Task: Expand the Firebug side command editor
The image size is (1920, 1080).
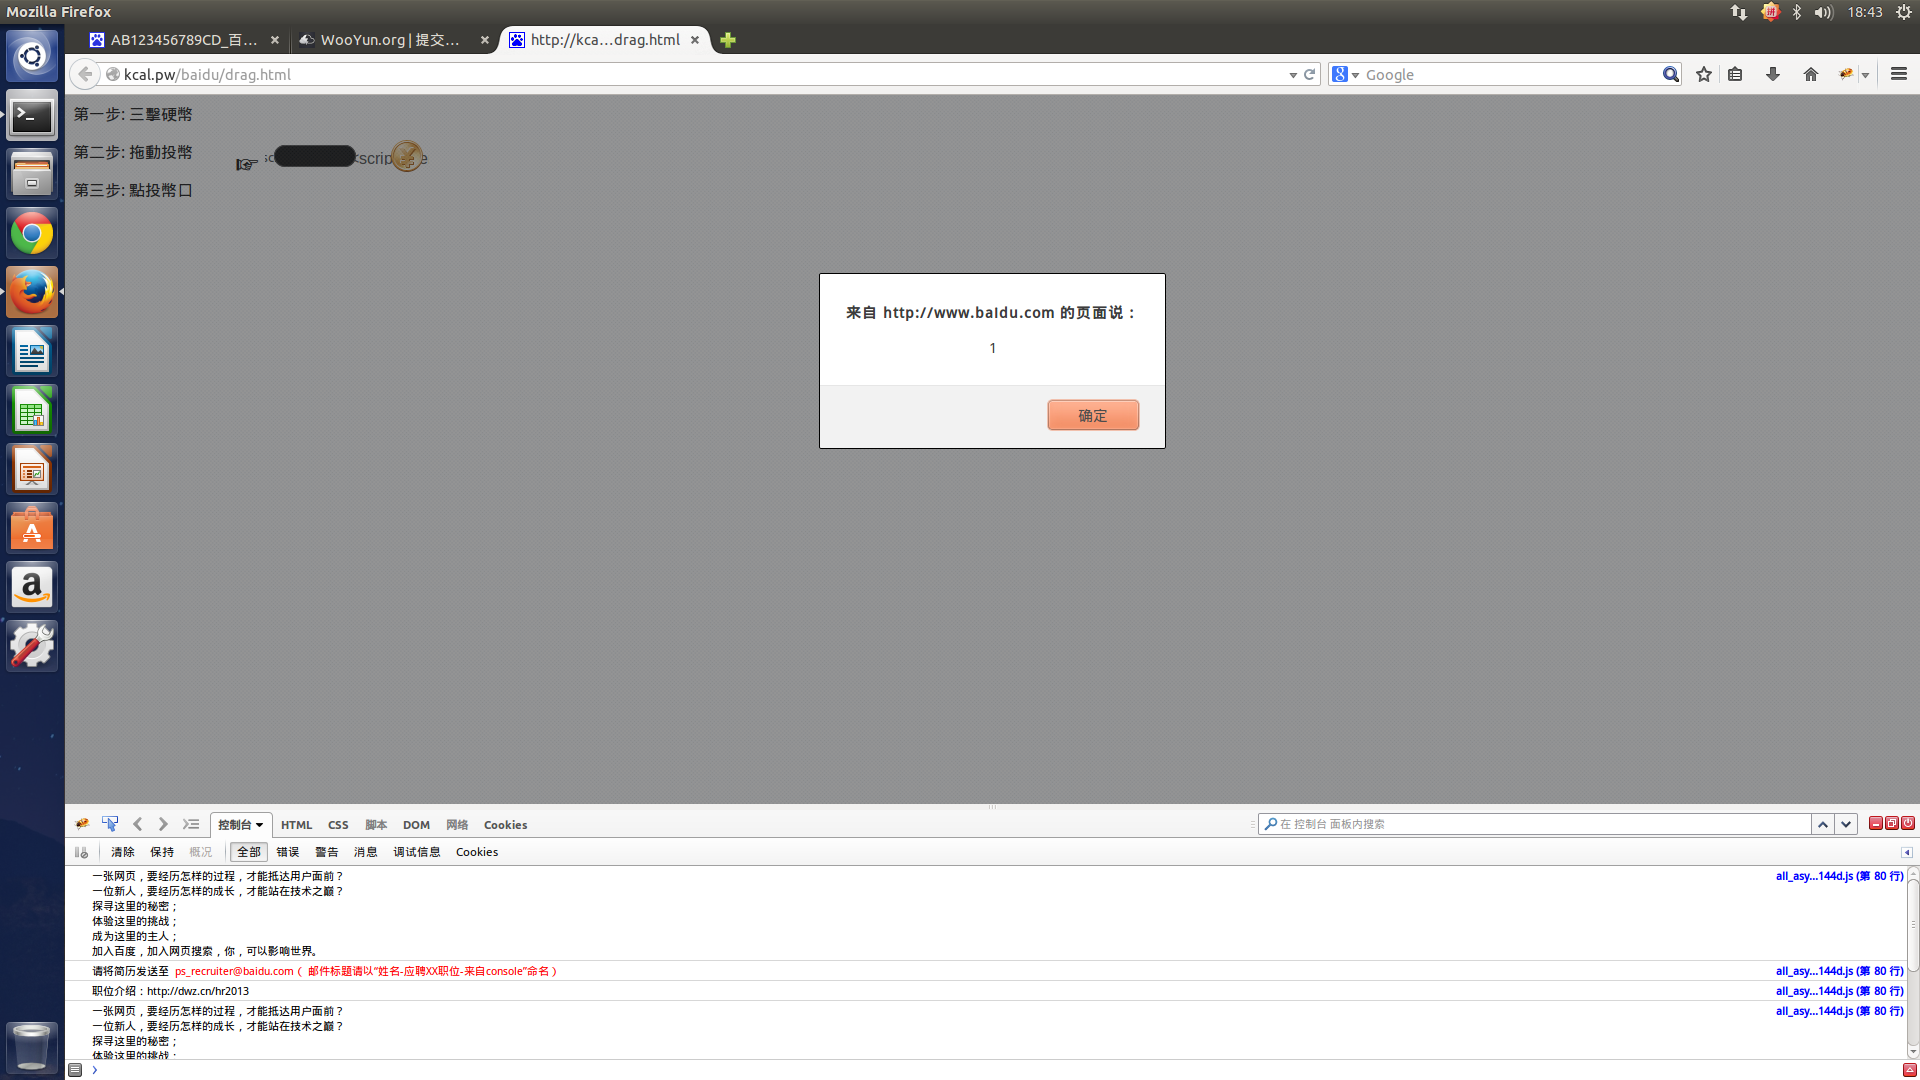Action: pos(1909,1070)
